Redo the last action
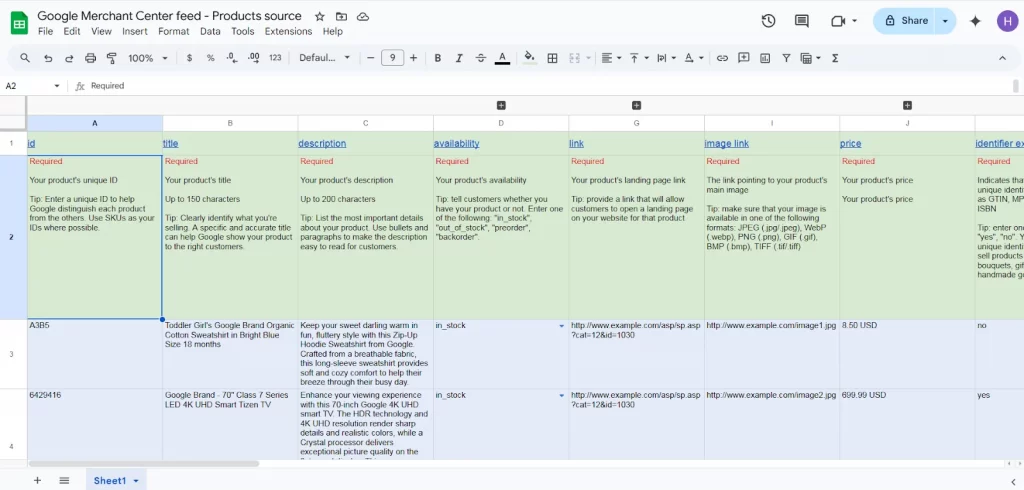 (x=69, y=58)
